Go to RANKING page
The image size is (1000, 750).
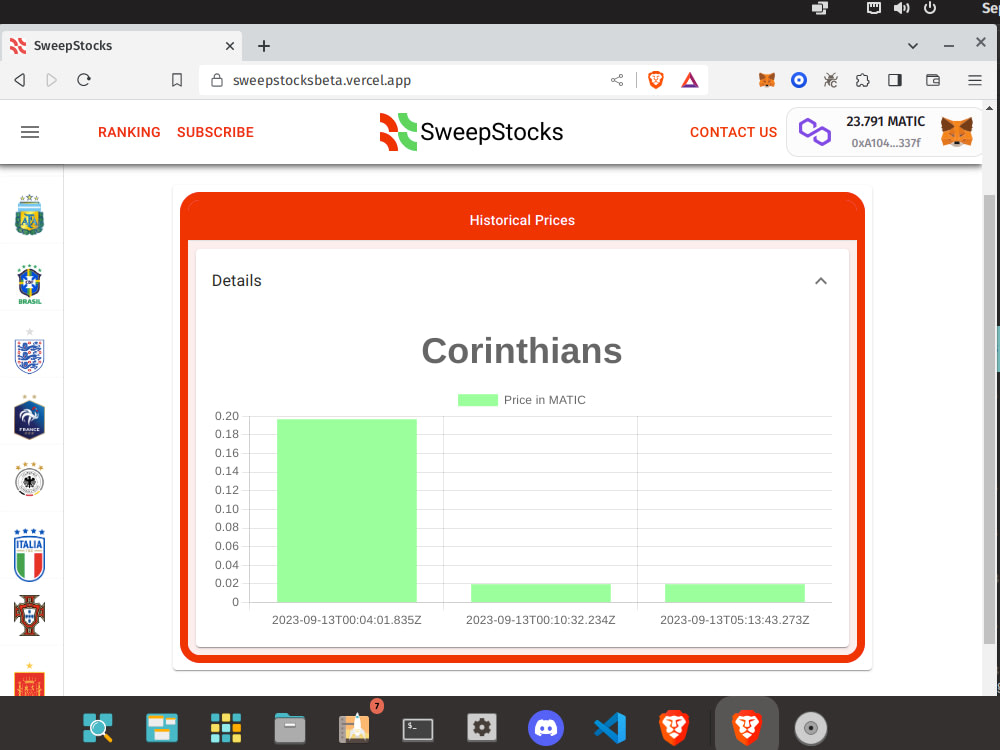click(x=129, y=132)
